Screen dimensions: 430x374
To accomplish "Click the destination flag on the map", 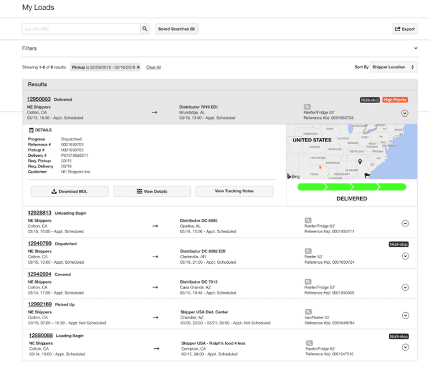I will (367, 175).
